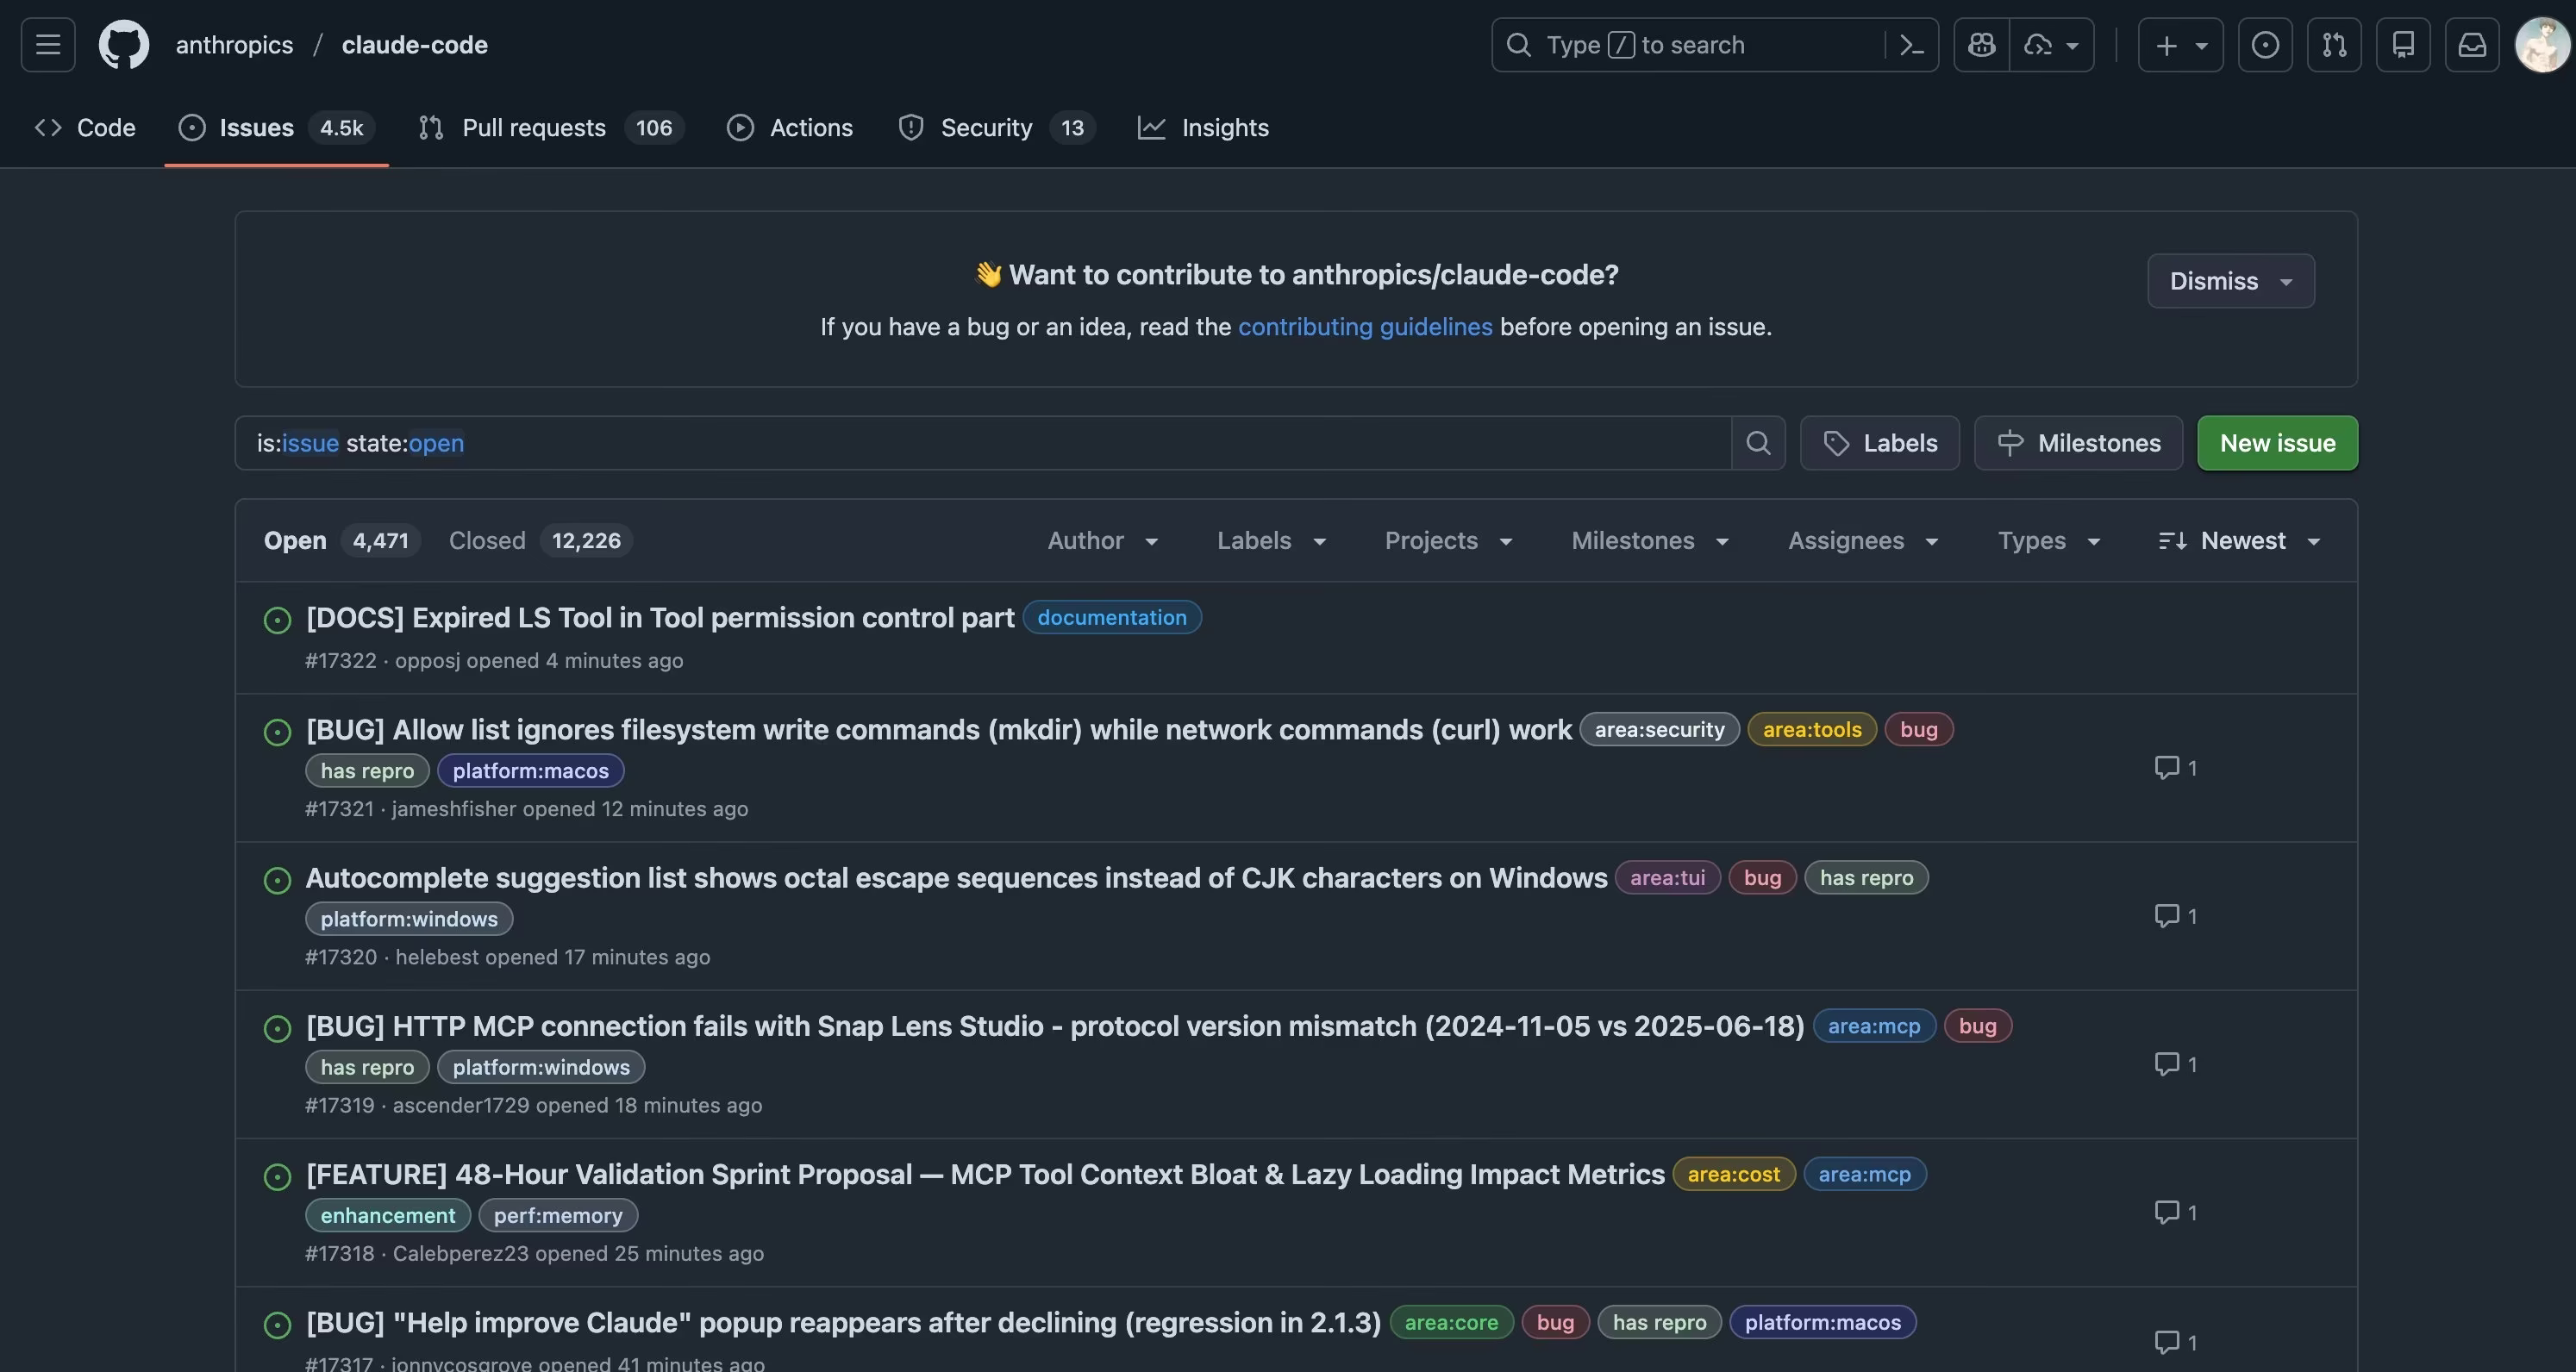Filter by the perf:memory label

(558, 1215)
